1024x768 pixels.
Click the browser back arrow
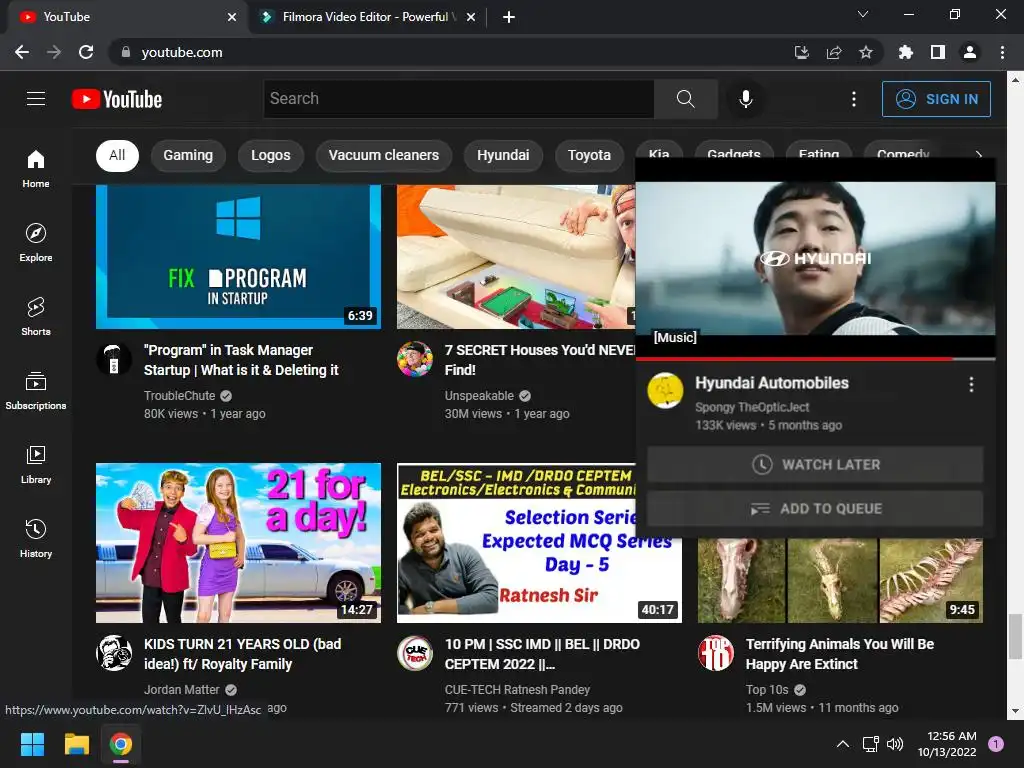pyautogui.click(x=22, y=52)
